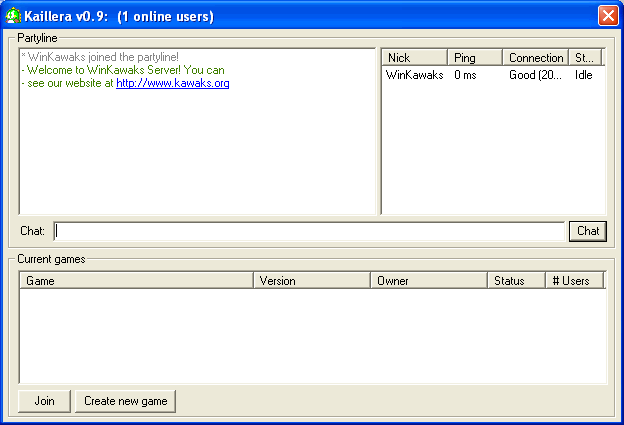Click the Chat send button
Viewport: 624px width, 425px height.
[588, 231]
